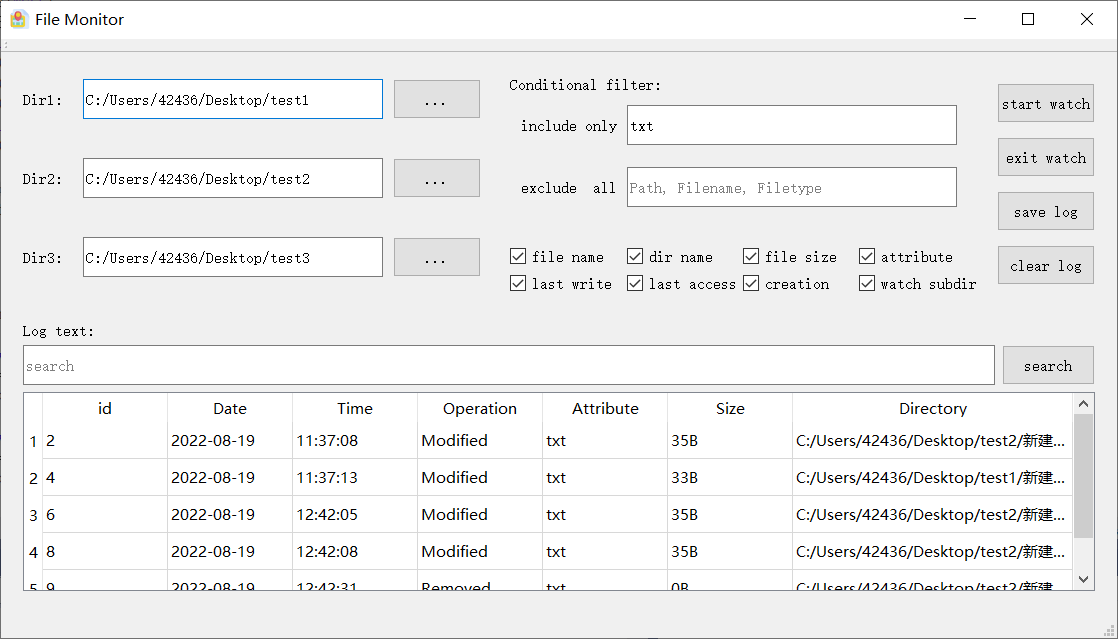Click time cell 11:37:13

tap(355, 478)
